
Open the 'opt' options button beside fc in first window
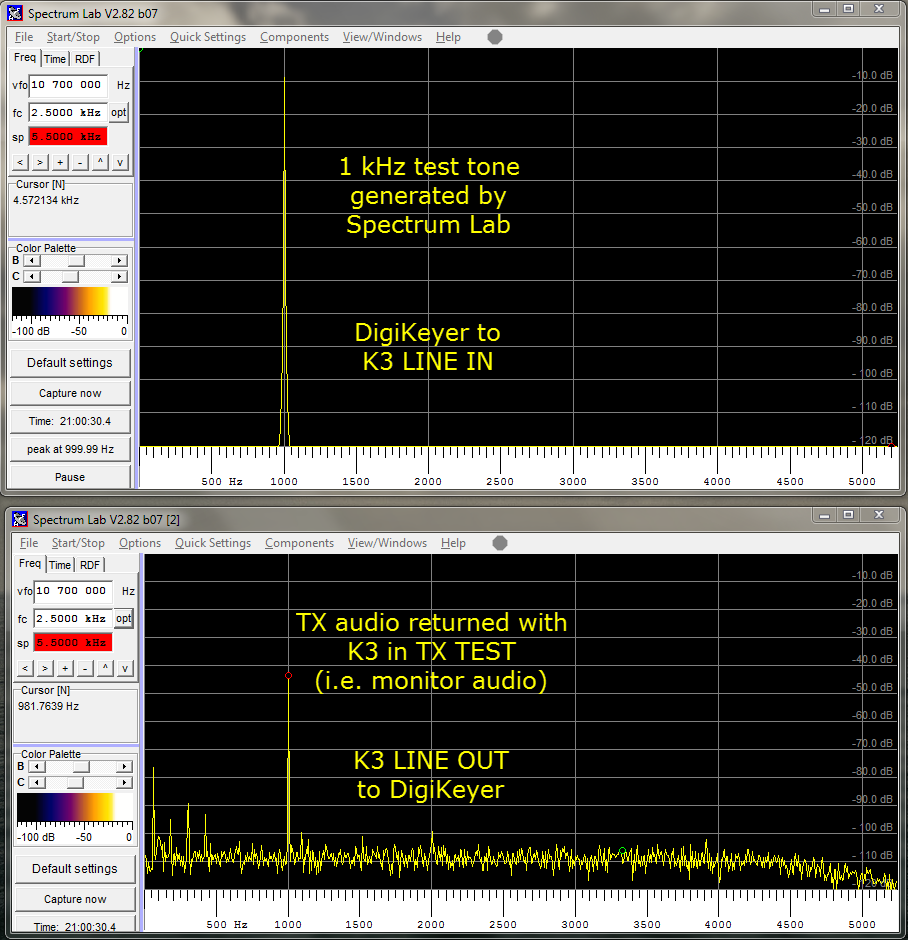pyautogui.click(x=119, y=113)
